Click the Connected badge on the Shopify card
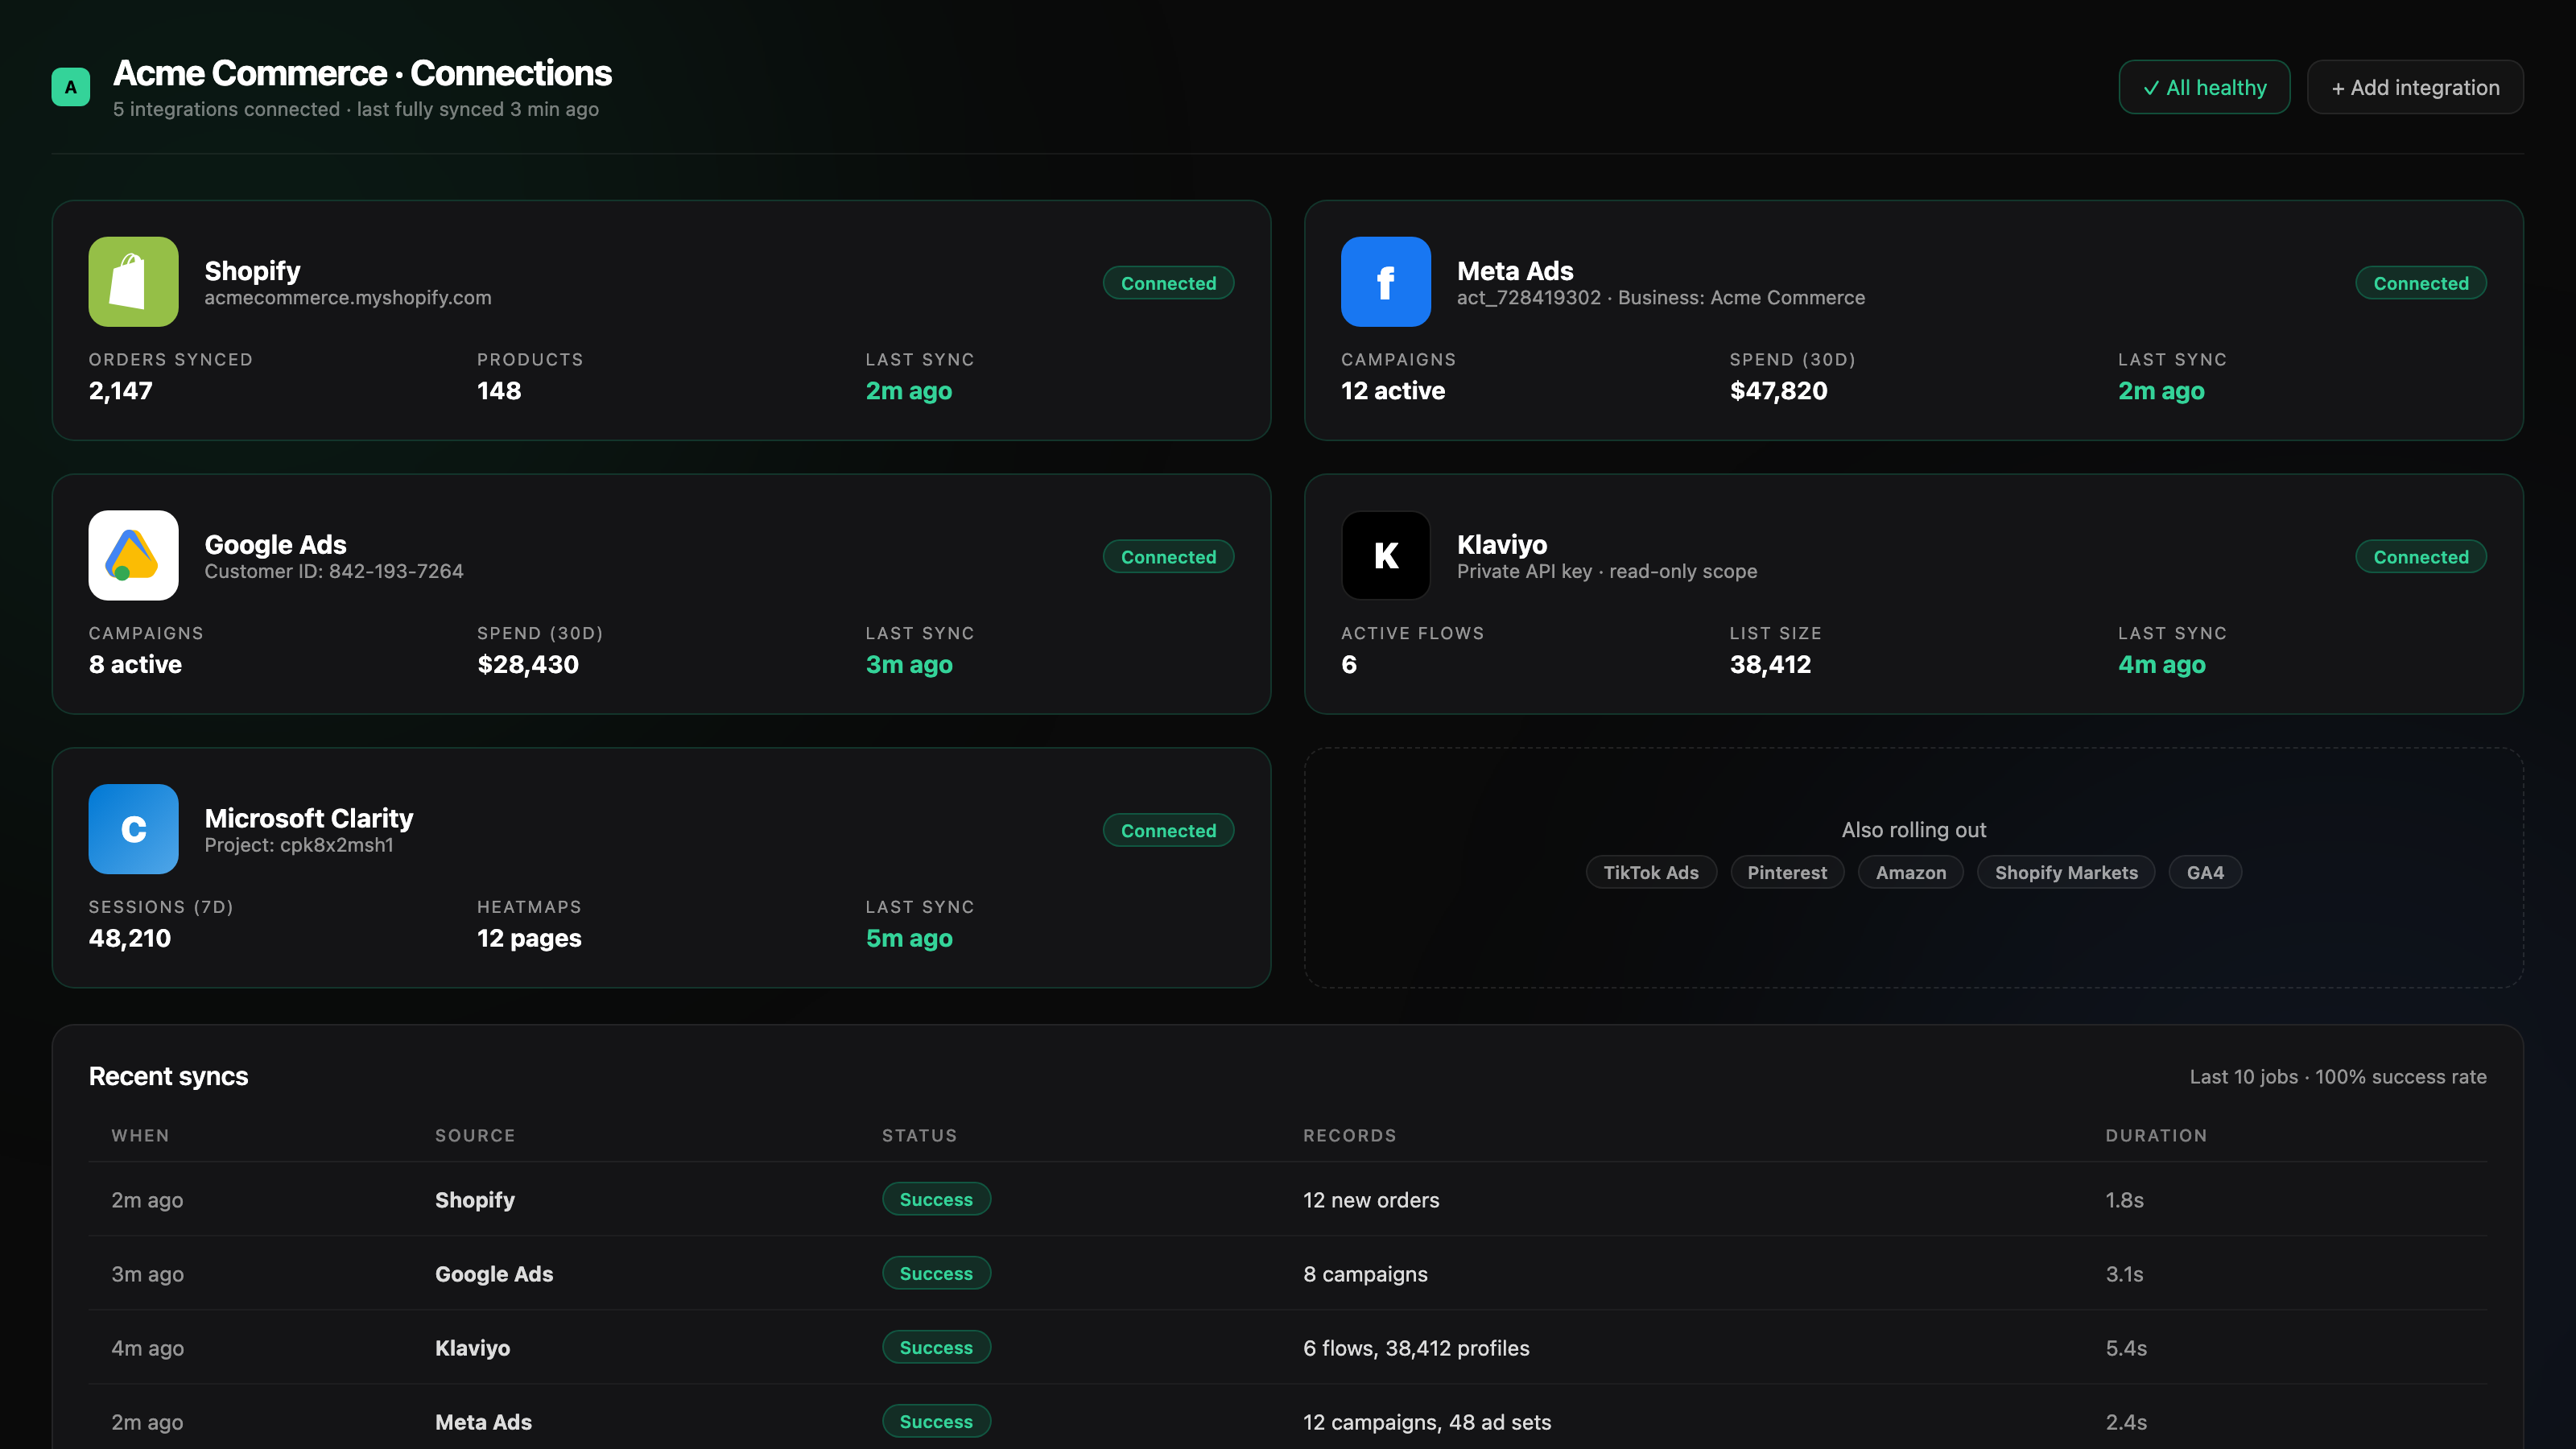This screenshot has width=2576, height=1449. point(1168,283)
